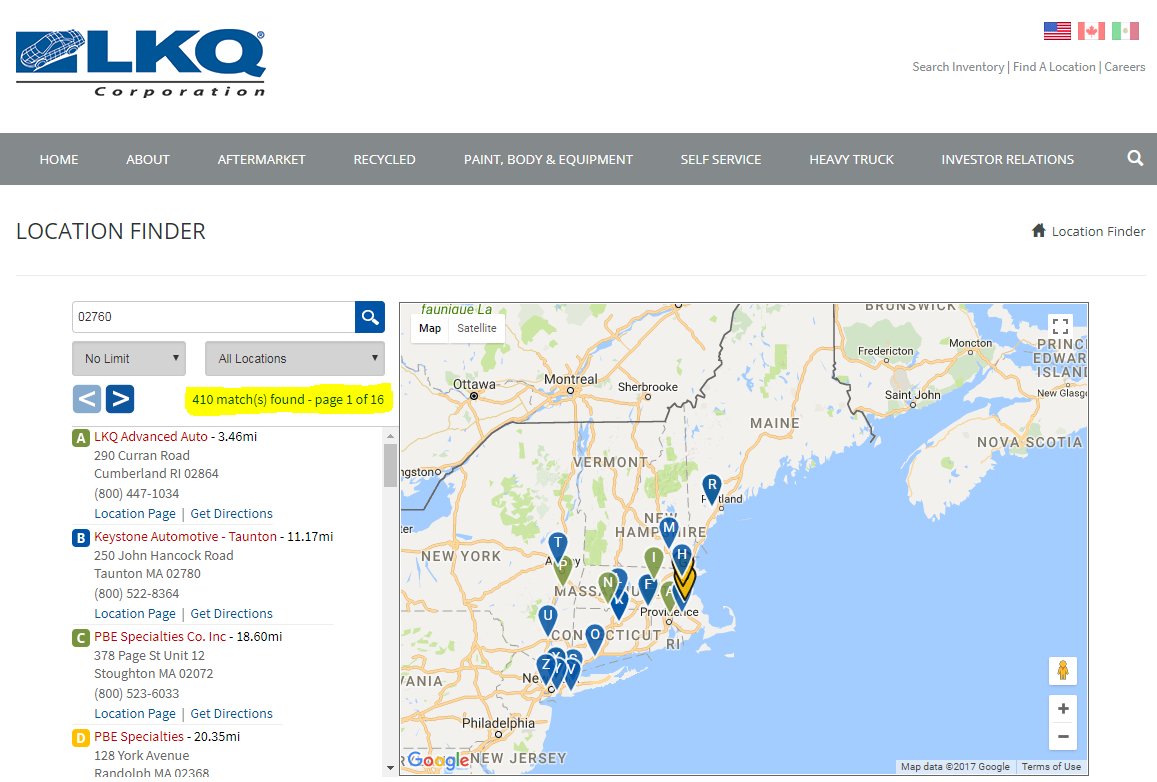Click map marker M in New Hampshire
Screen dimensions: 1157x782
coord(669,531)
